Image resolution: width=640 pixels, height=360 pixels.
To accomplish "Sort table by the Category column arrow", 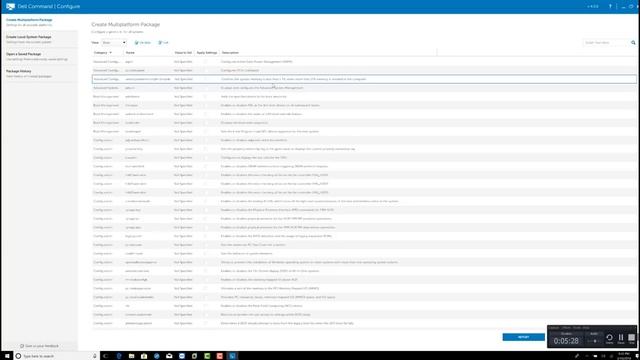I will [110, 53].
